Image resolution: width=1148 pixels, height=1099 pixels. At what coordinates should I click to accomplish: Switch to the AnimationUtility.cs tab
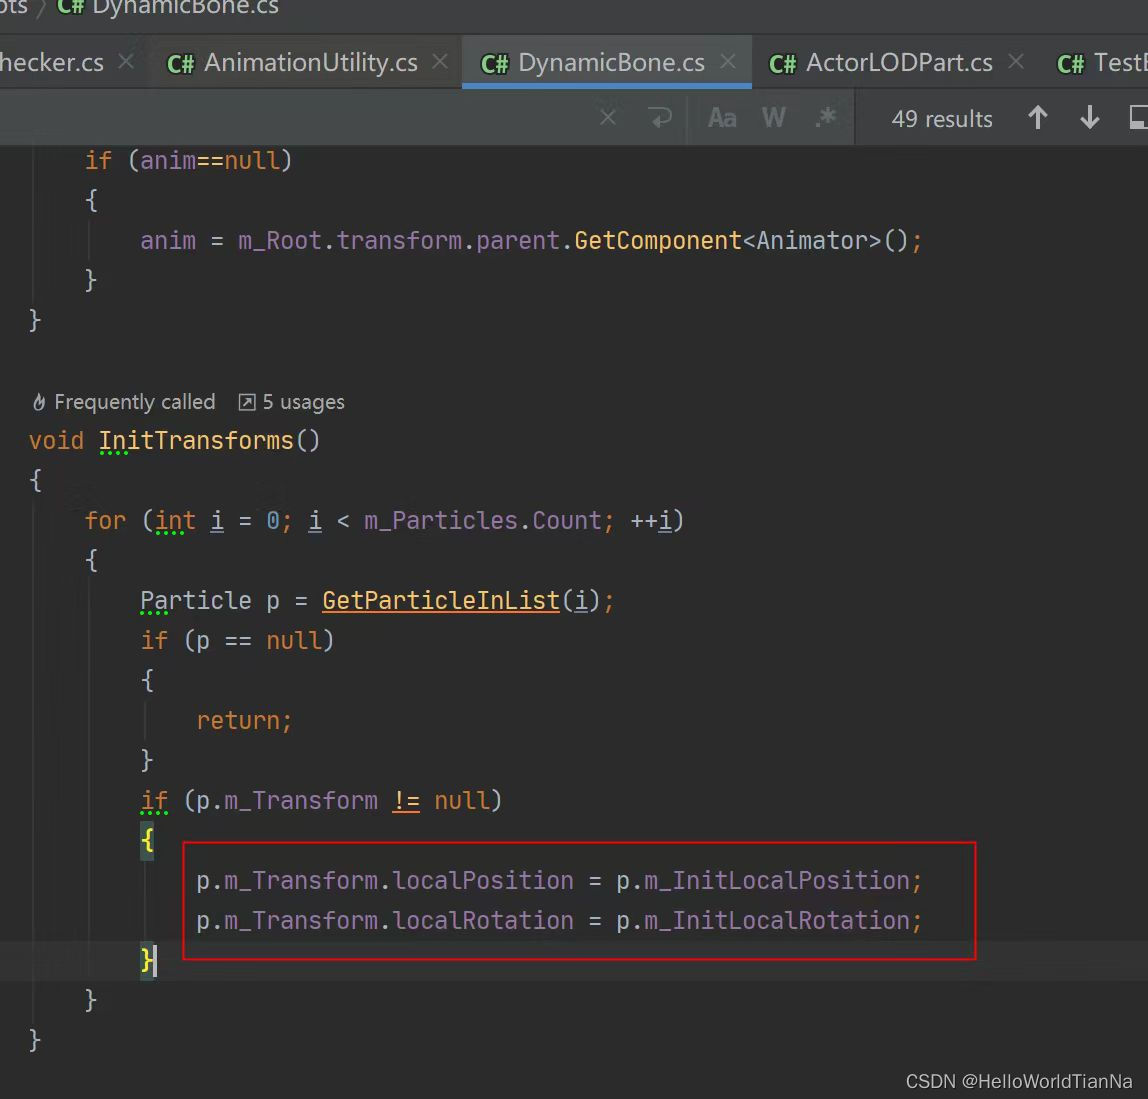[x=310, y=62]
